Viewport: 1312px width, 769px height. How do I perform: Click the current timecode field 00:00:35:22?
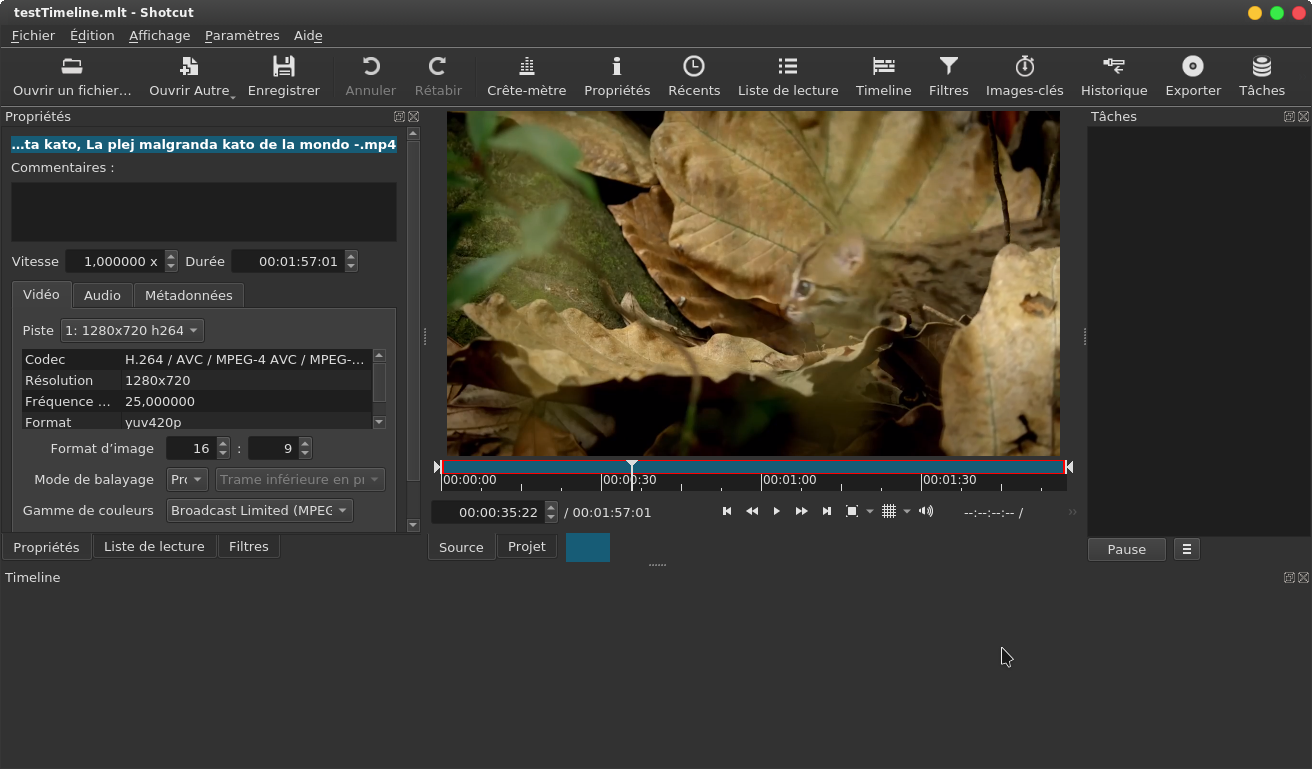coord(488,512)
